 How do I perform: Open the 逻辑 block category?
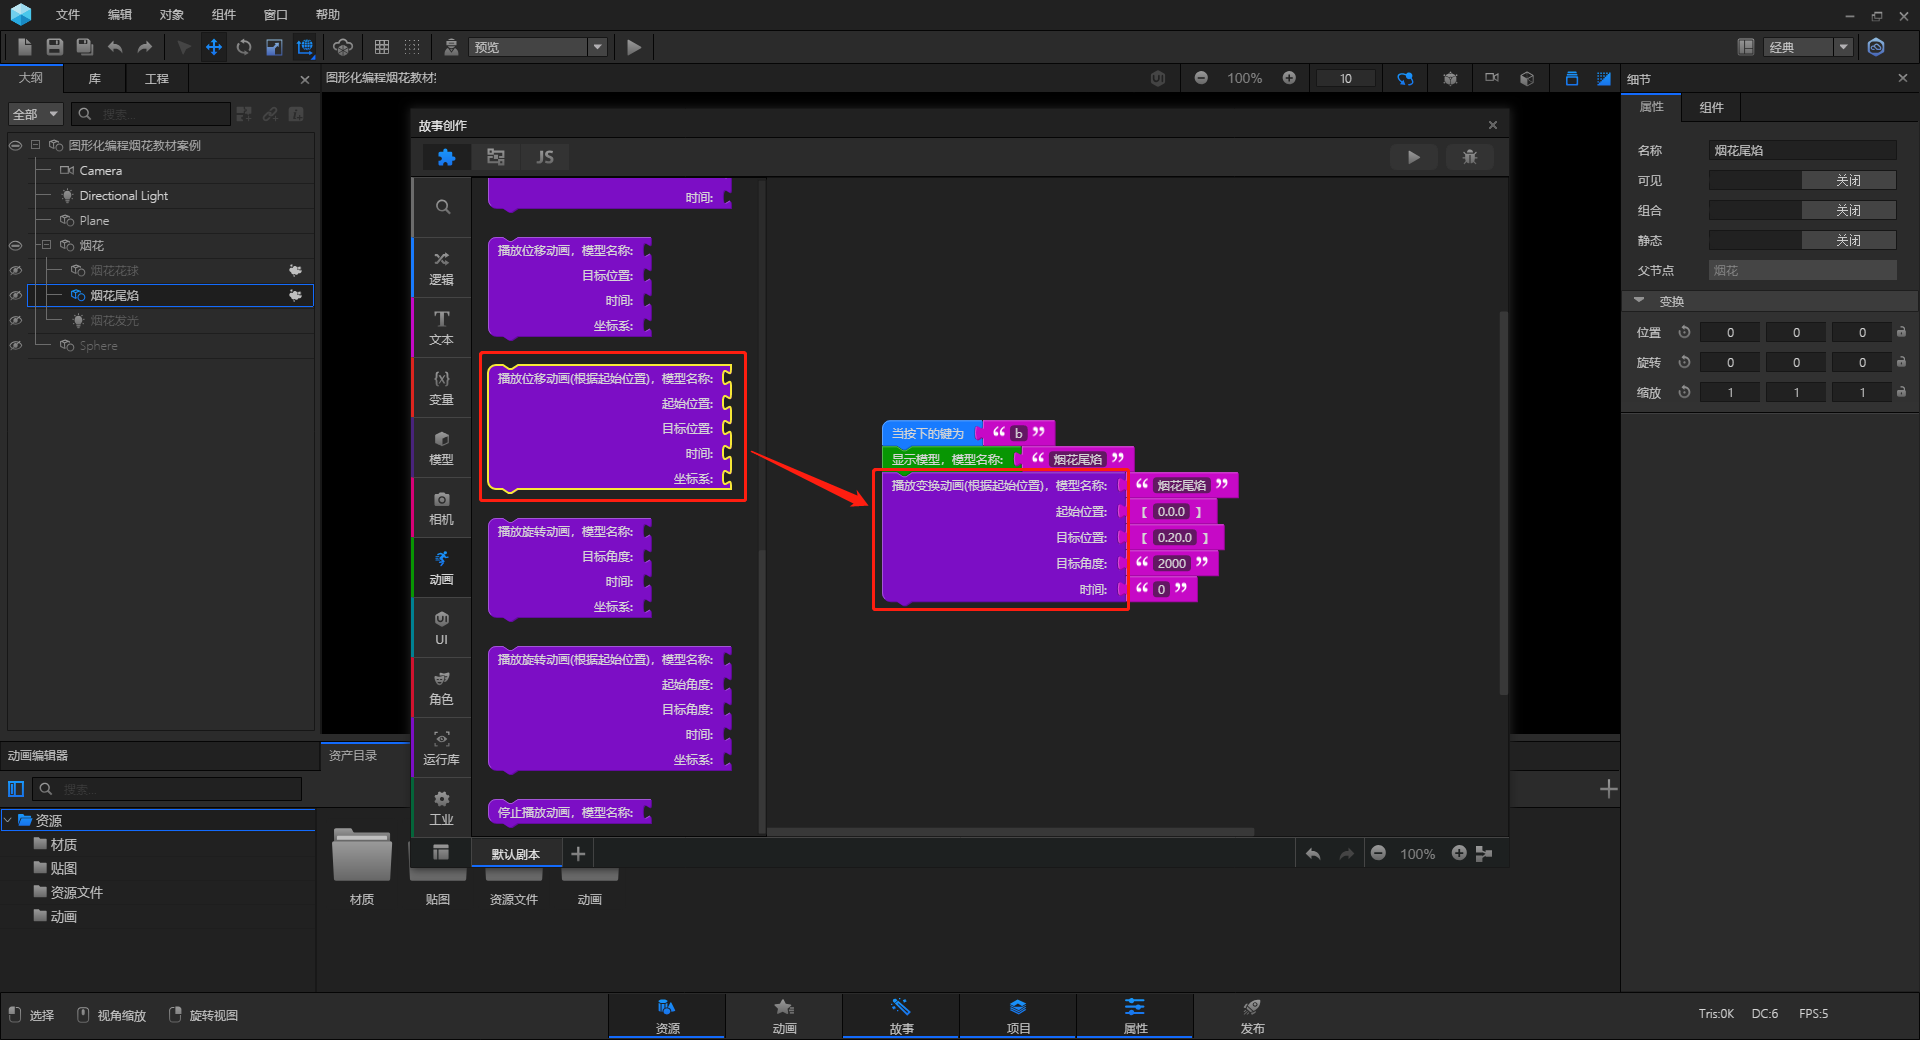point(442,268)
